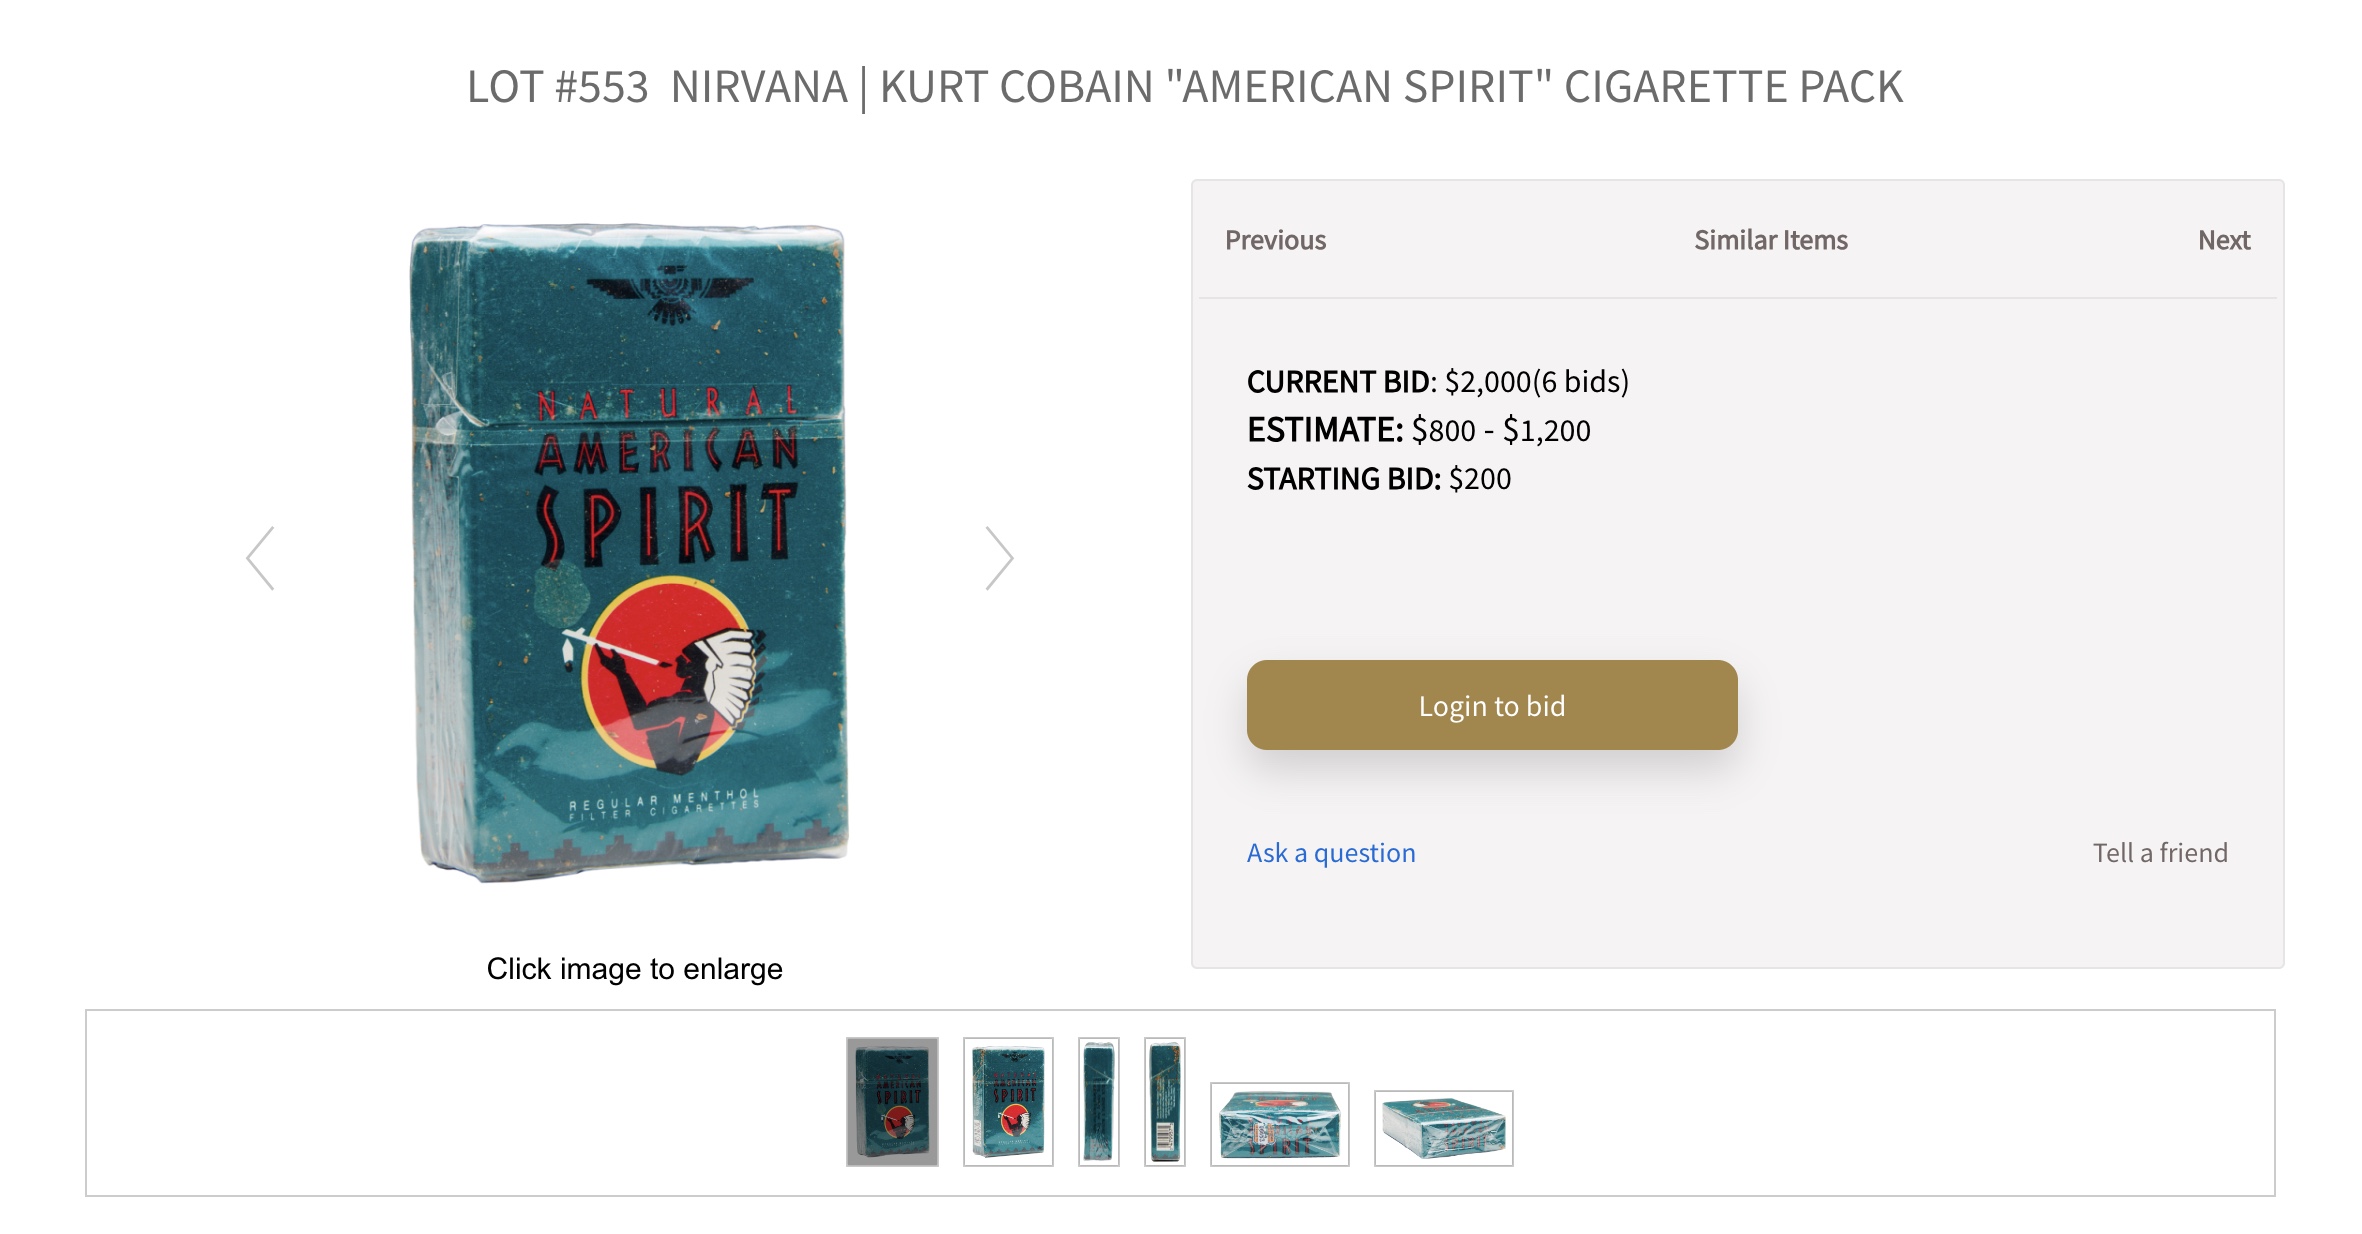Viewport: 2362px width, 1234px height.
Task: Click the Estimate $800 - $1,200 line
Action: pos(1418,430)
